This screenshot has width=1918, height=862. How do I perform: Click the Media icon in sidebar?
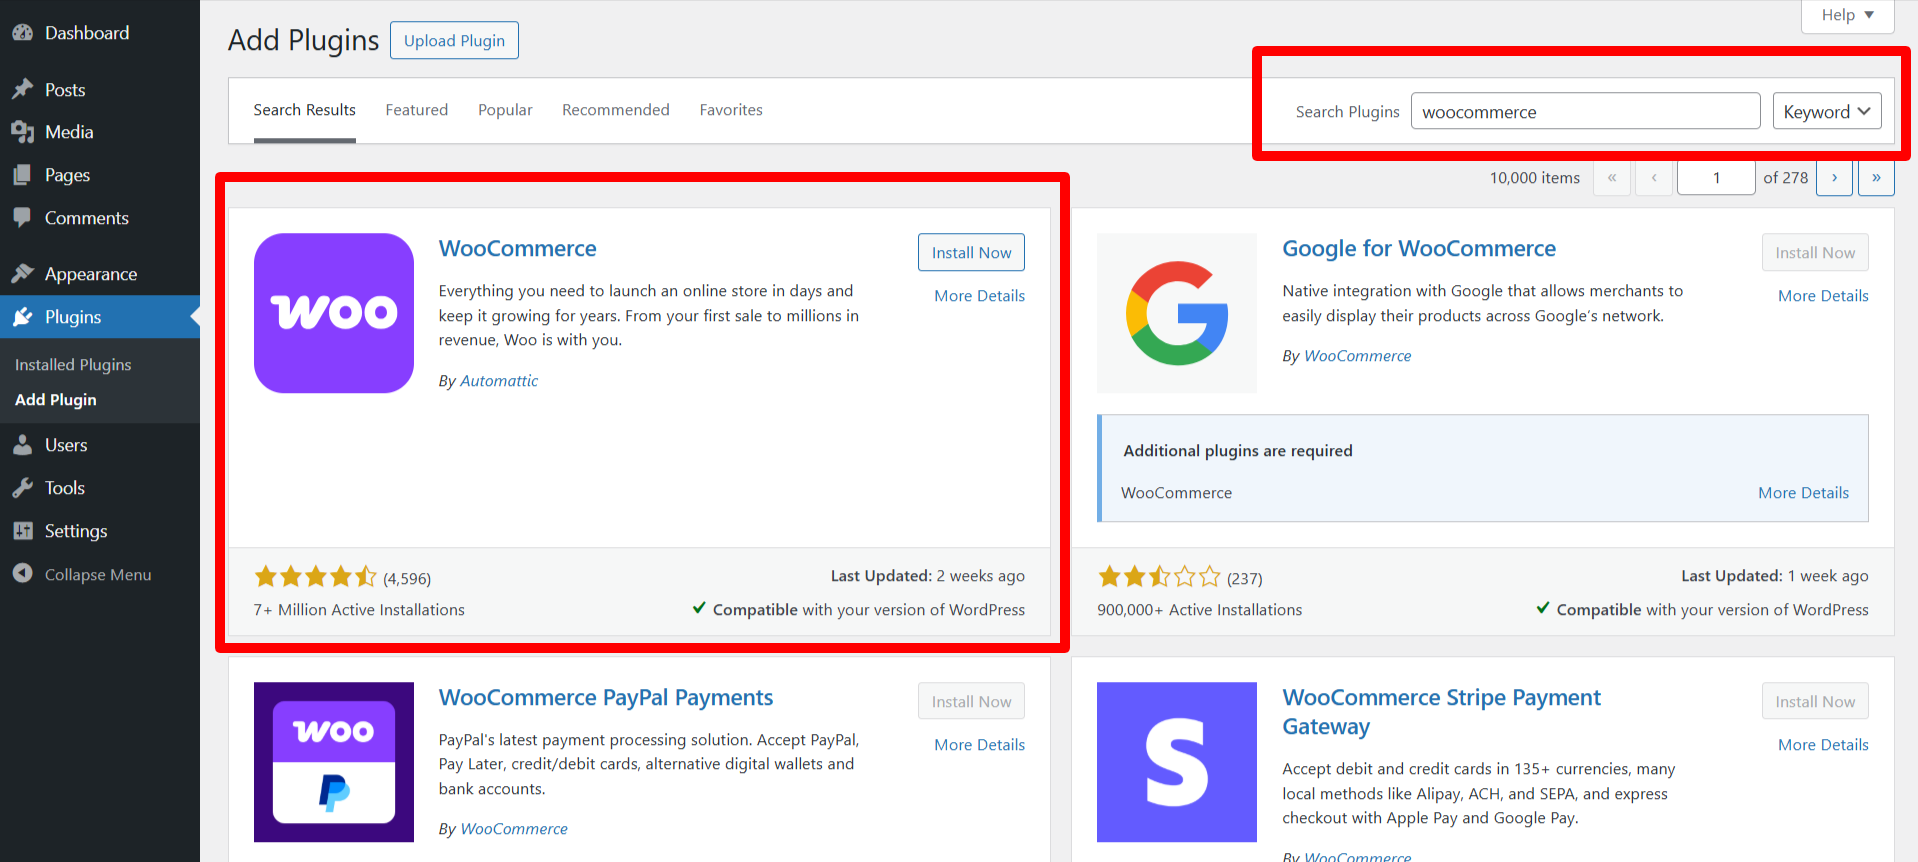click(x=22, y=132)
